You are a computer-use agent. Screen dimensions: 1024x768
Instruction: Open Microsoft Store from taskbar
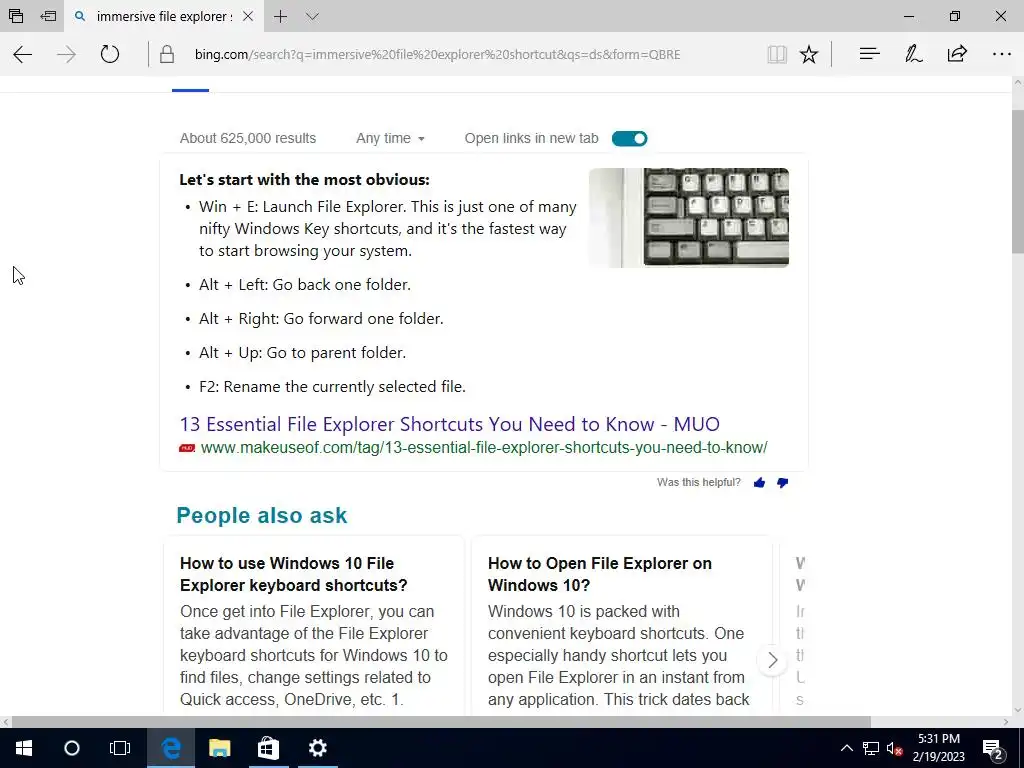pos(268,748)
